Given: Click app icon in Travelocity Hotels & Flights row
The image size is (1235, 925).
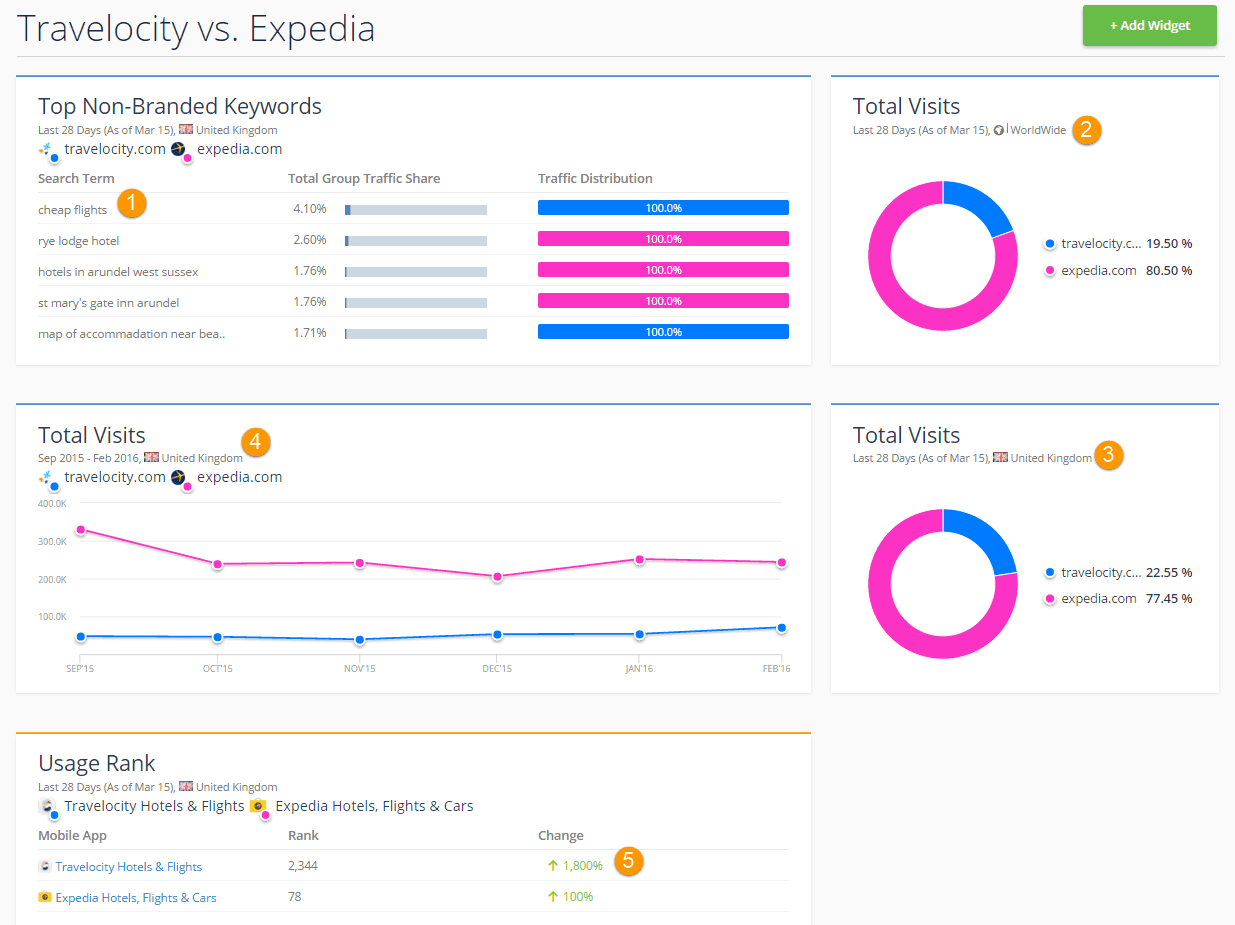Looking at the screenshot, I should click(x=44, y=867).
